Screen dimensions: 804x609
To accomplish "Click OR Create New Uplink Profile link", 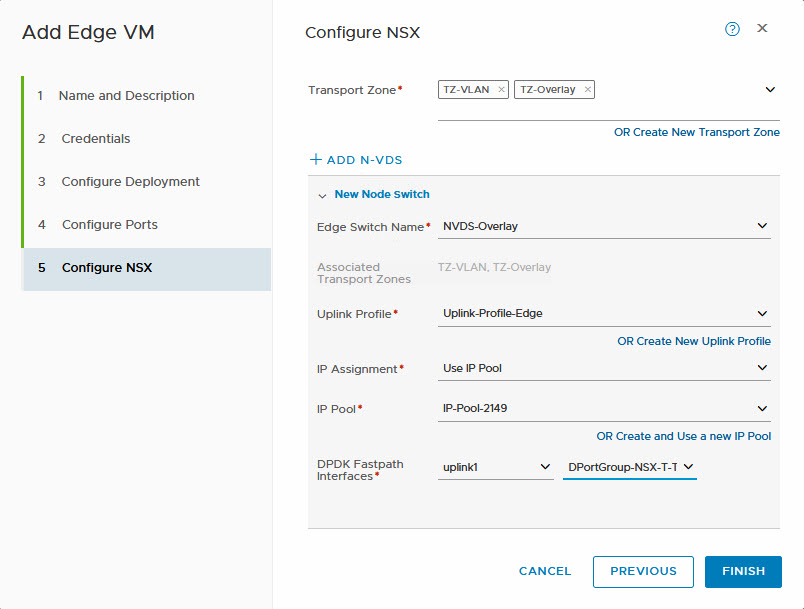I will pos(693,341).
